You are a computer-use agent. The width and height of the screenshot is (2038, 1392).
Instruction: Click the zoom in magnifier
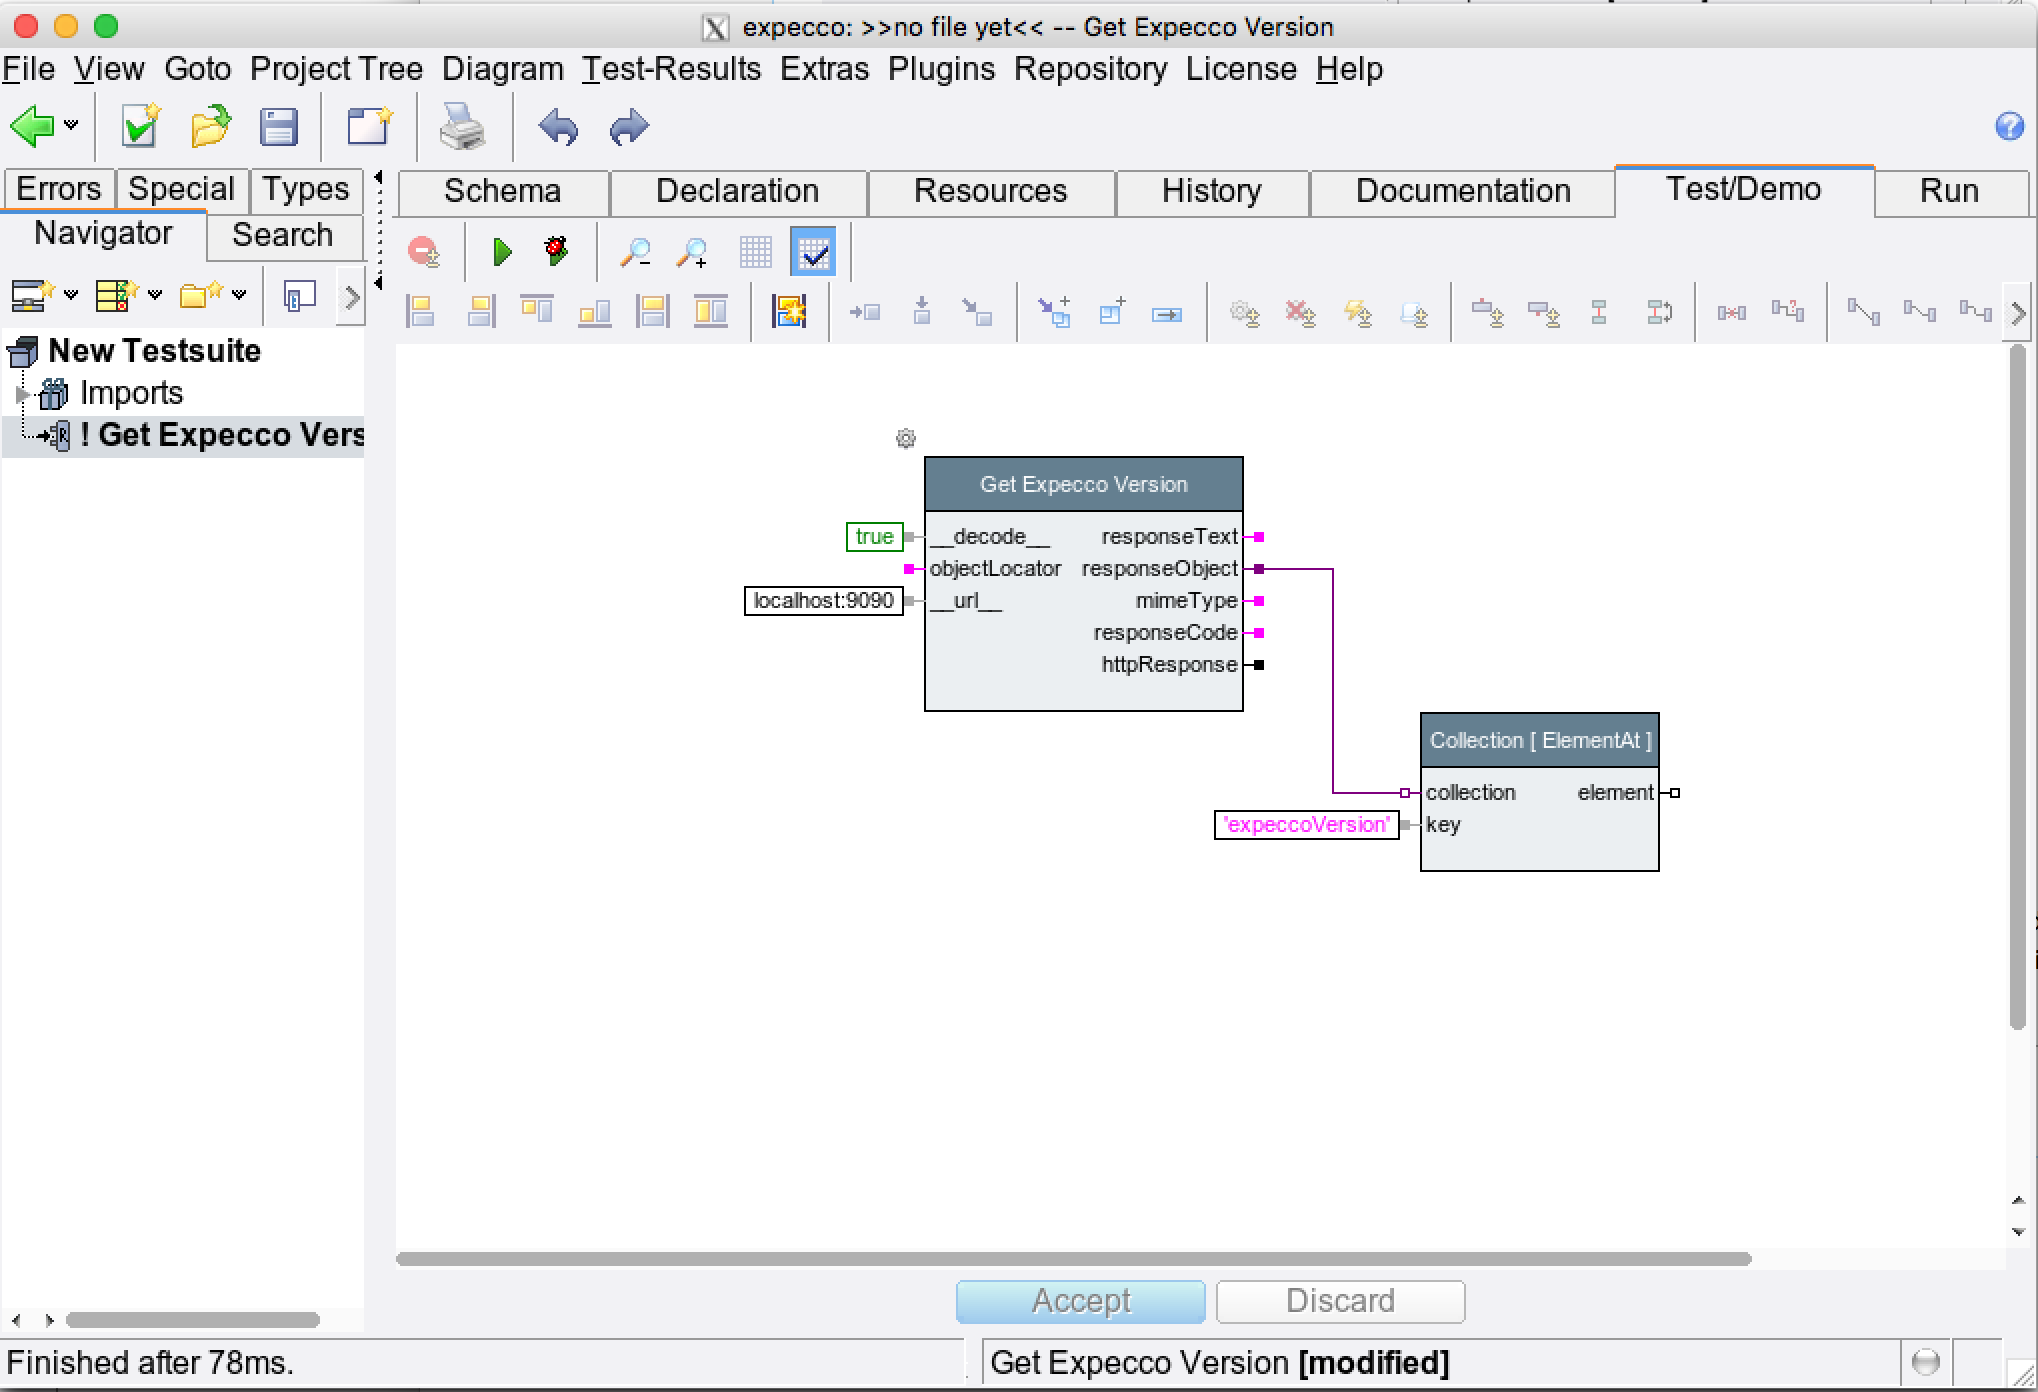click(x=692, y=252)
